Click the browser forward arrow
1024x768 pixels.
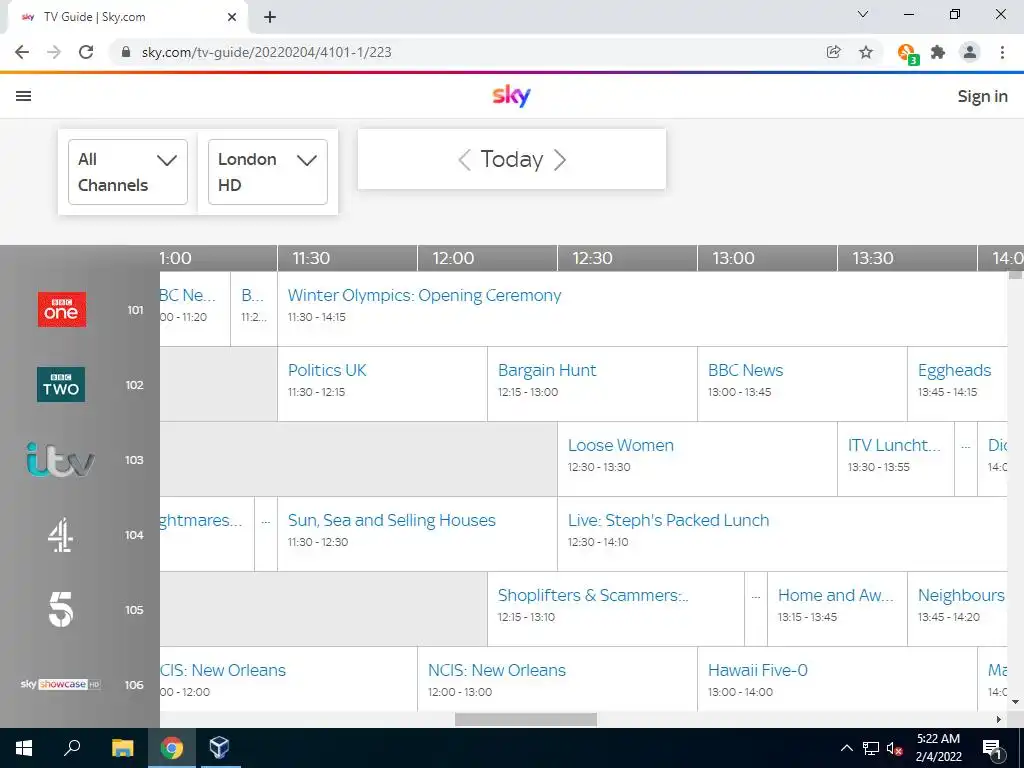point(54,52)
